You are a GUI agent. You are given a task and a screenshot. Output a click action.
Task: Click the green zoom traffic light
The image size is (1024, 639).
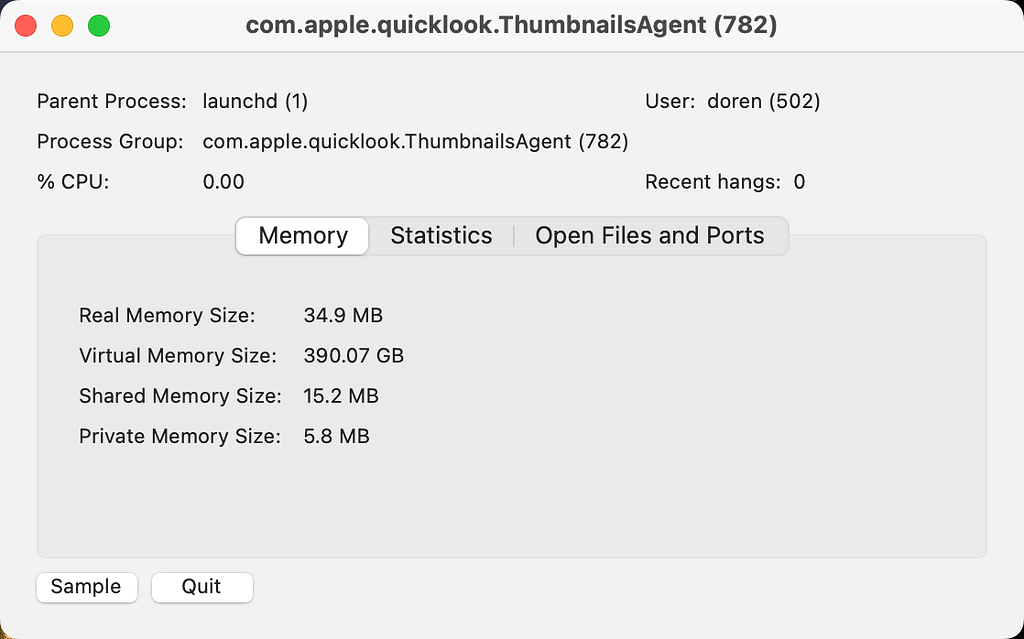(97, 25)
